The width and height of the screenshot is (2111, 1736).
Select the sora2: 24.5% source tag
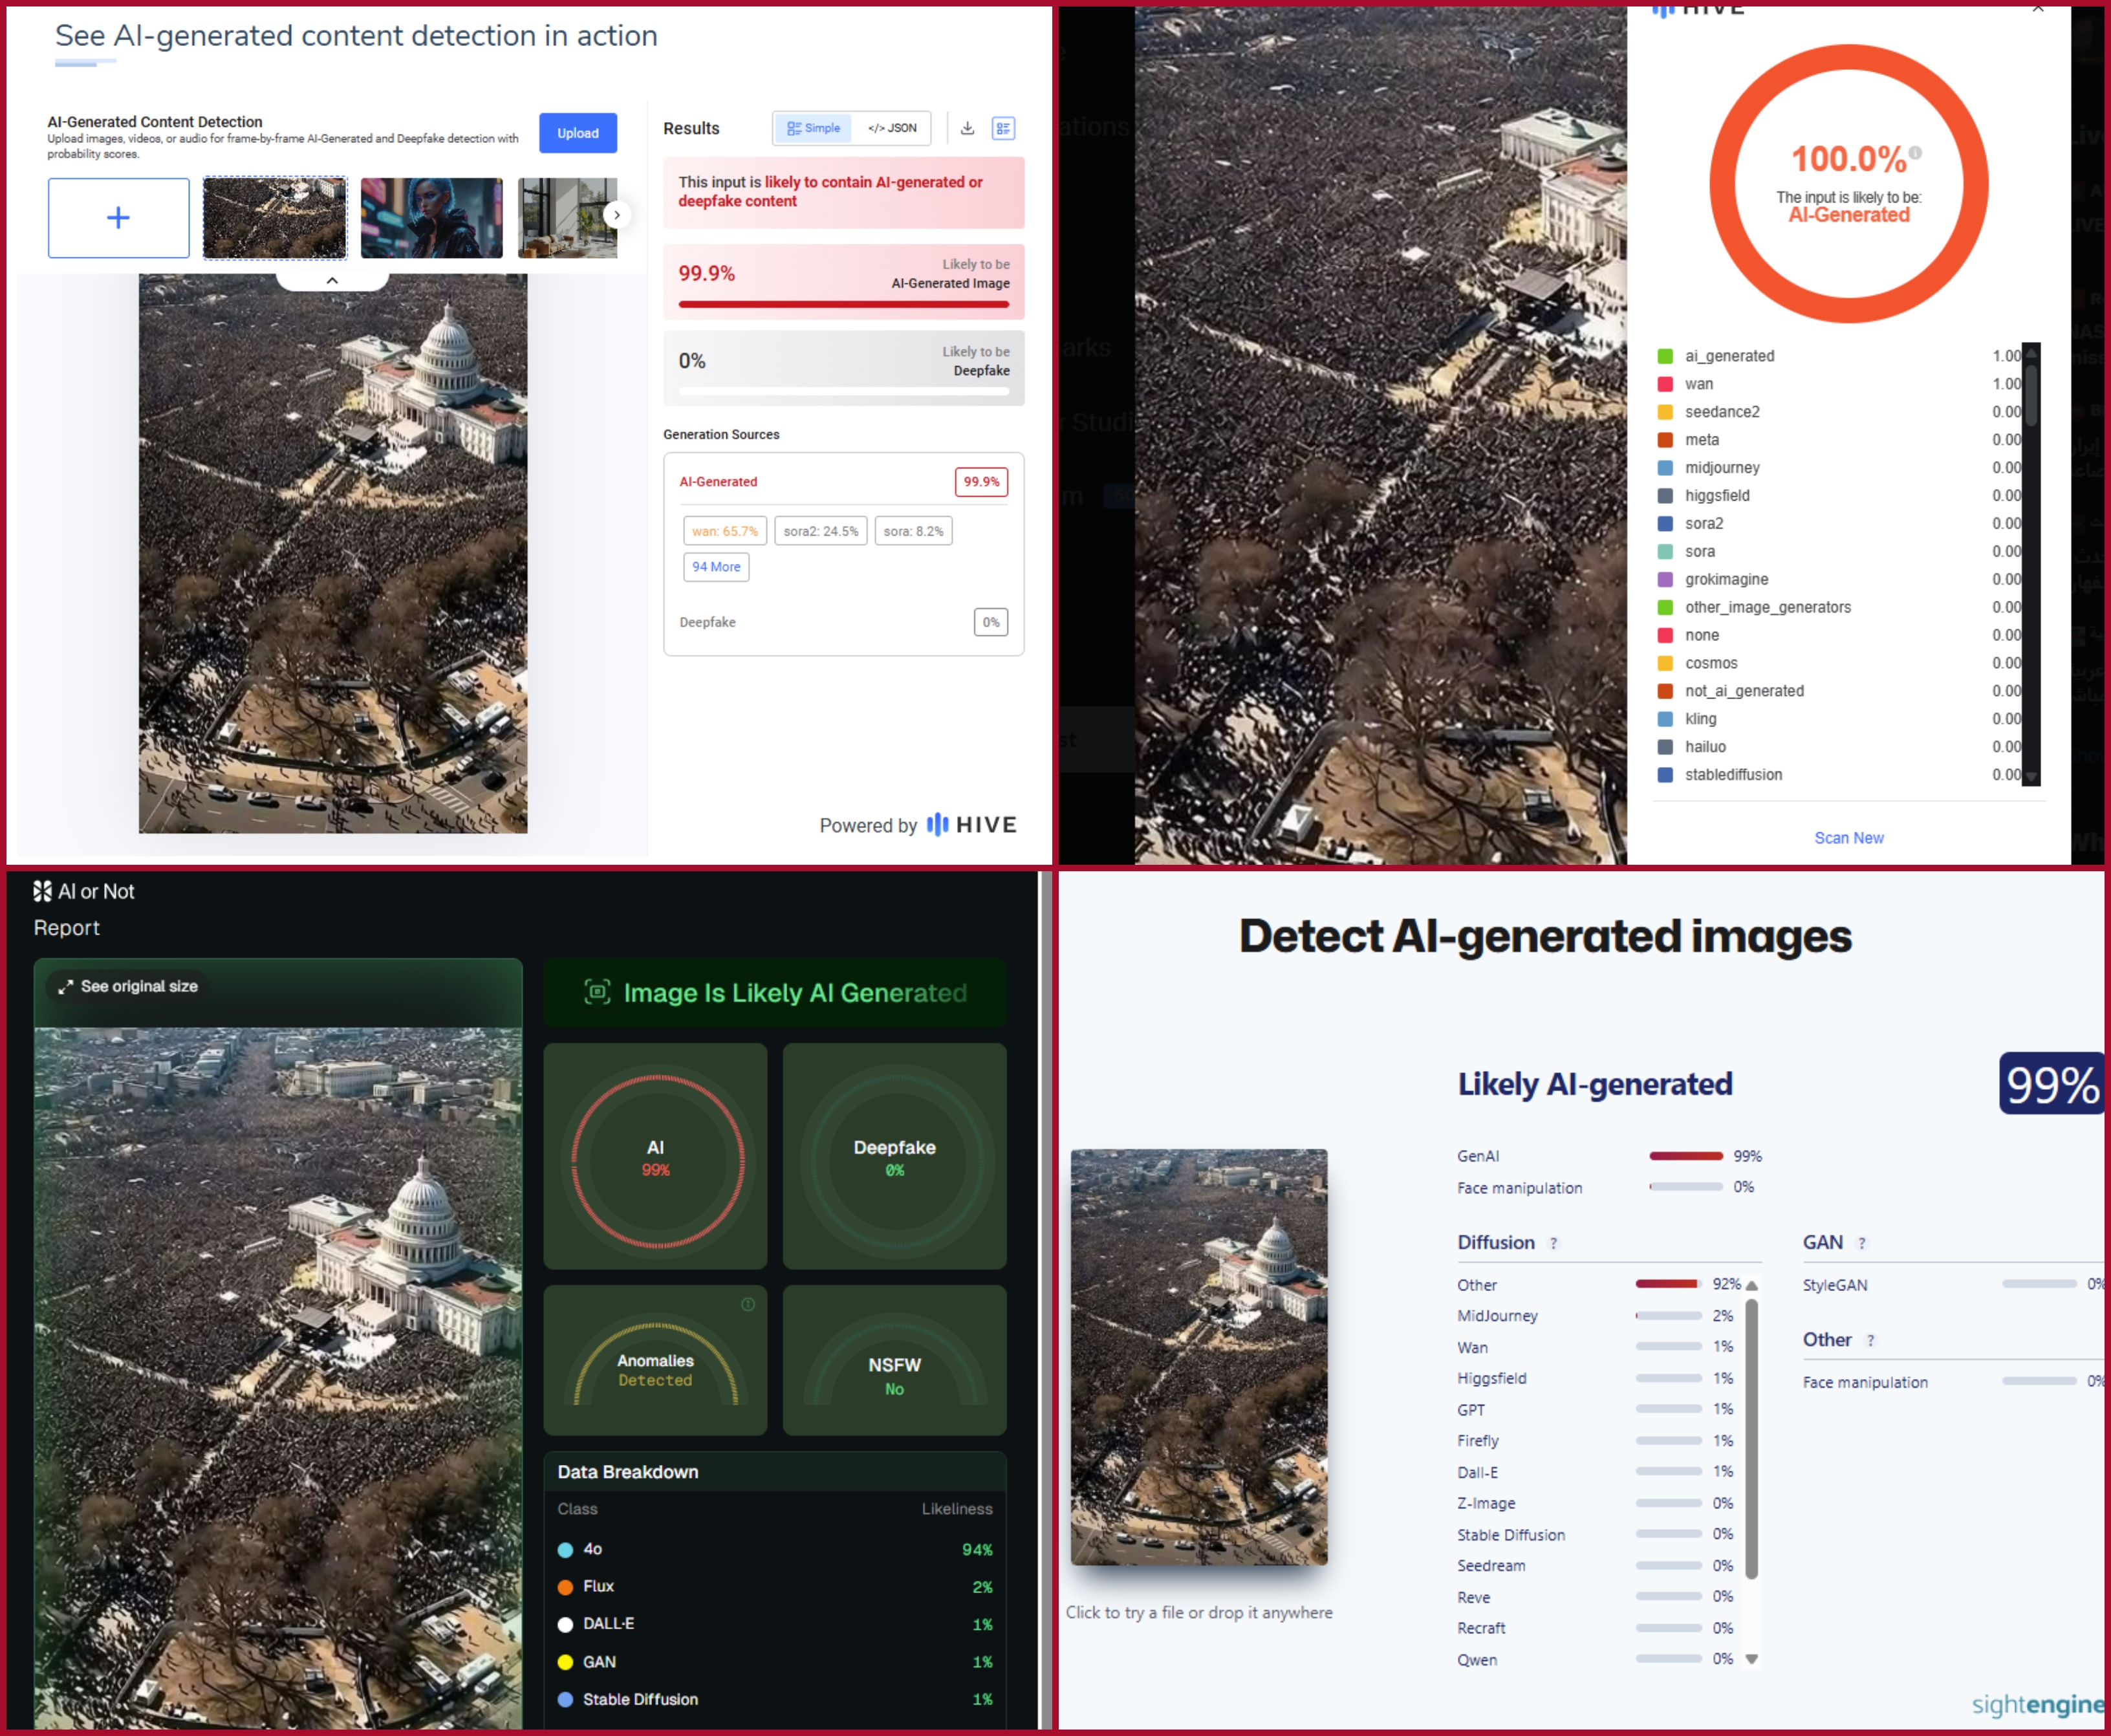coord(820,531)
